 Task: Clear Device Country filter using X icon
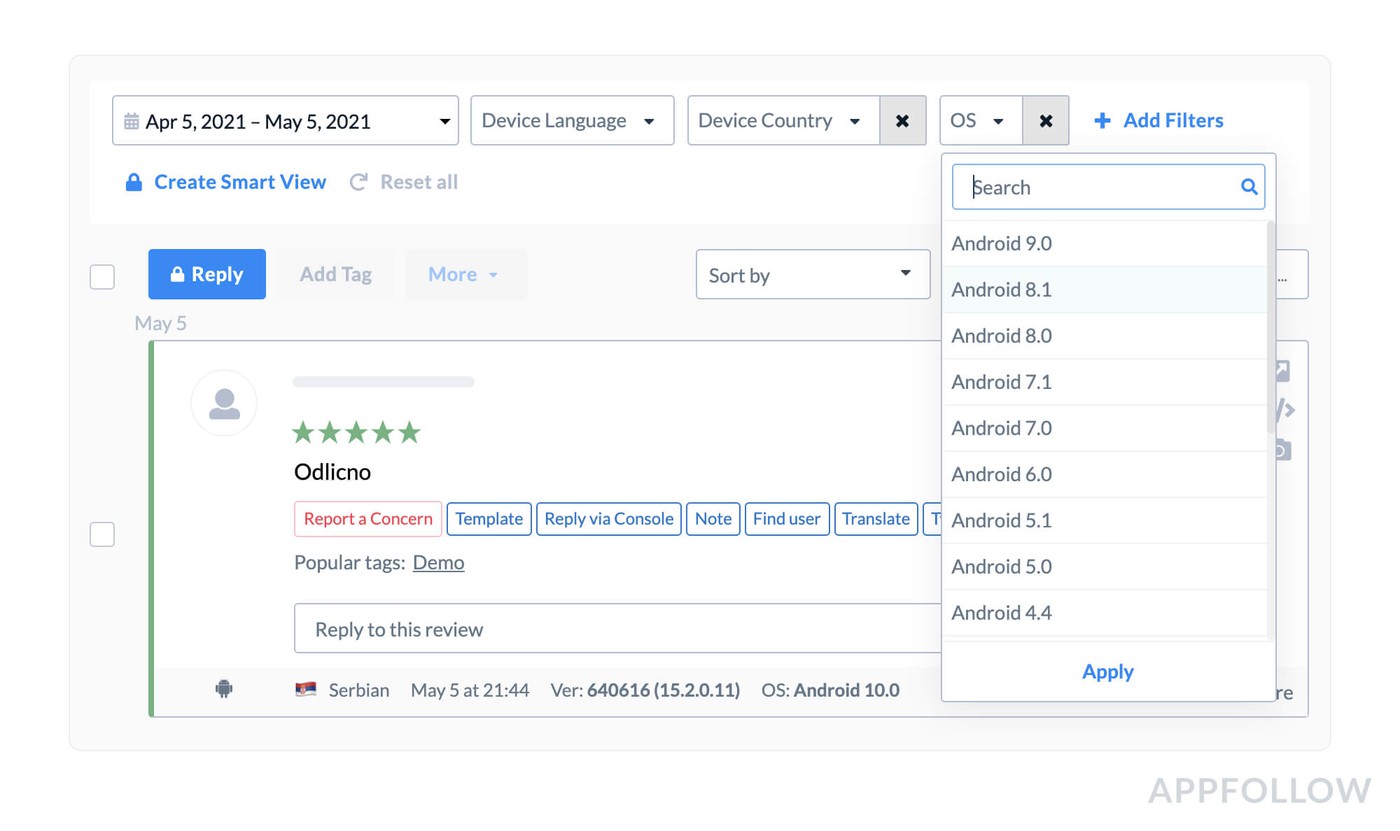902,121
